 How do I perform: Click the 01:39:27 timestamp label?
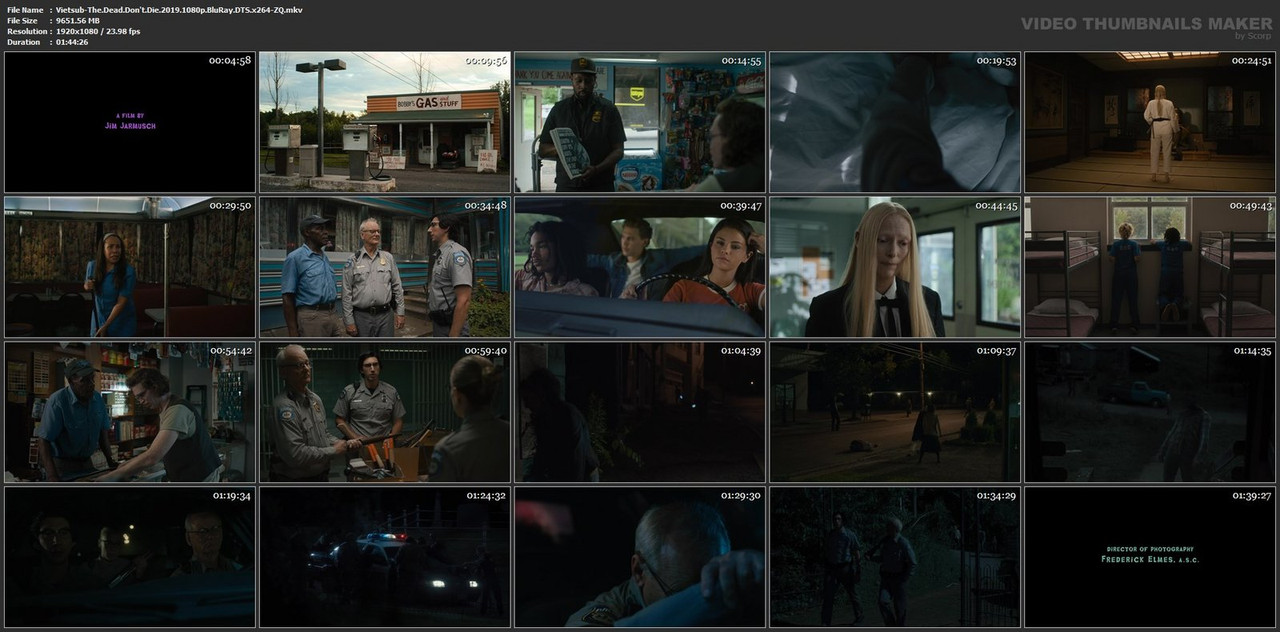pyautogui.click(x=1250, y=496)
